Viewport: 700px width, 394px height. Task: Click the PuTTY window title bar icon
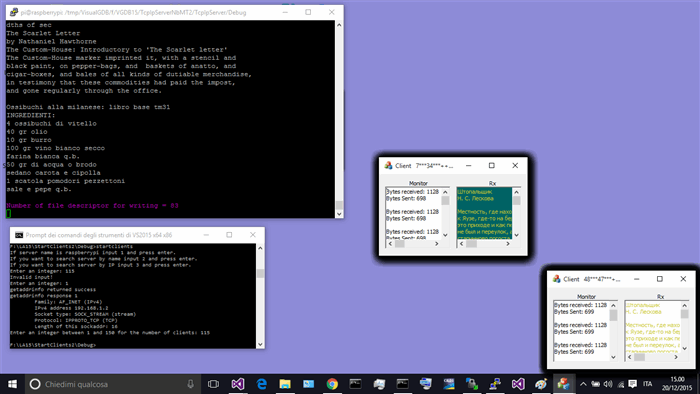tap(14, 12)
